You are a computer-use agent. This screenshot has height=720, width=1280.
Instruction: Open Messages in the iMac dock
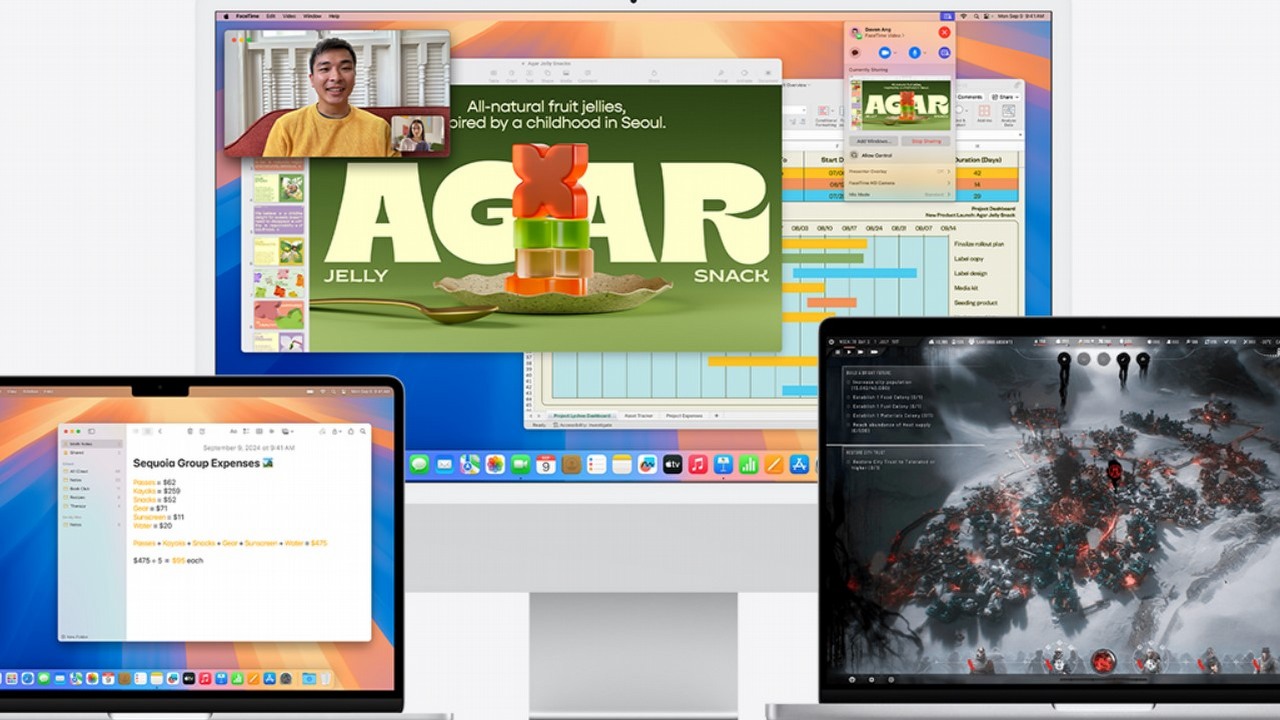[x=419, y=464]
